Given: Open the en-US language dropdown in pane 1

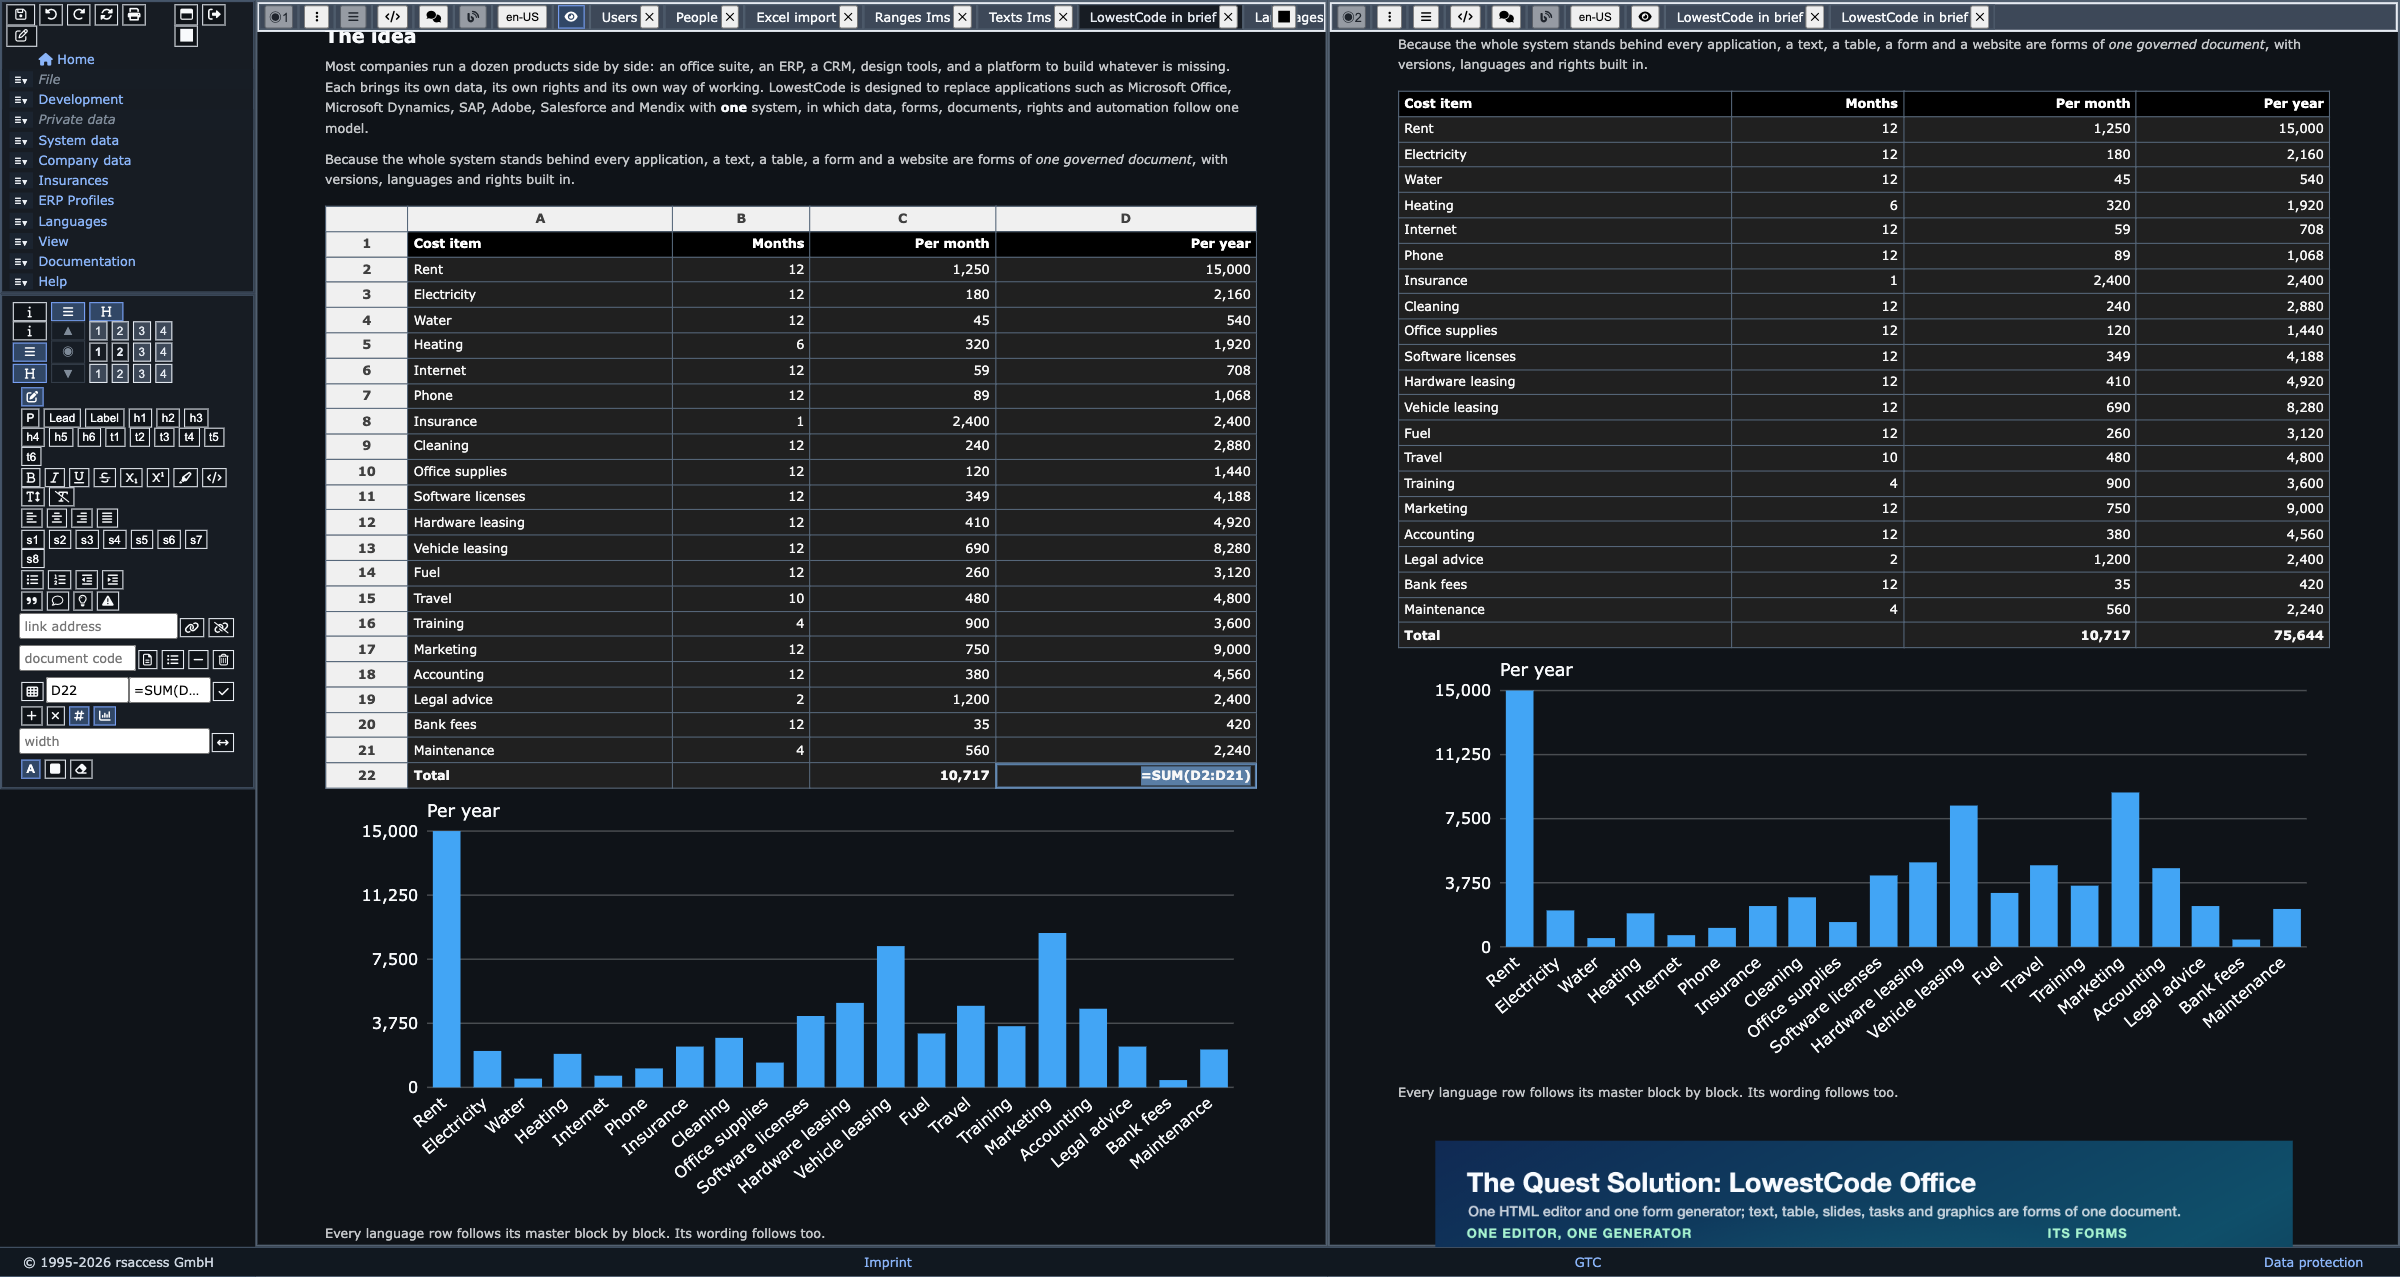Looking at the screenshot, I should coord(522,16).
